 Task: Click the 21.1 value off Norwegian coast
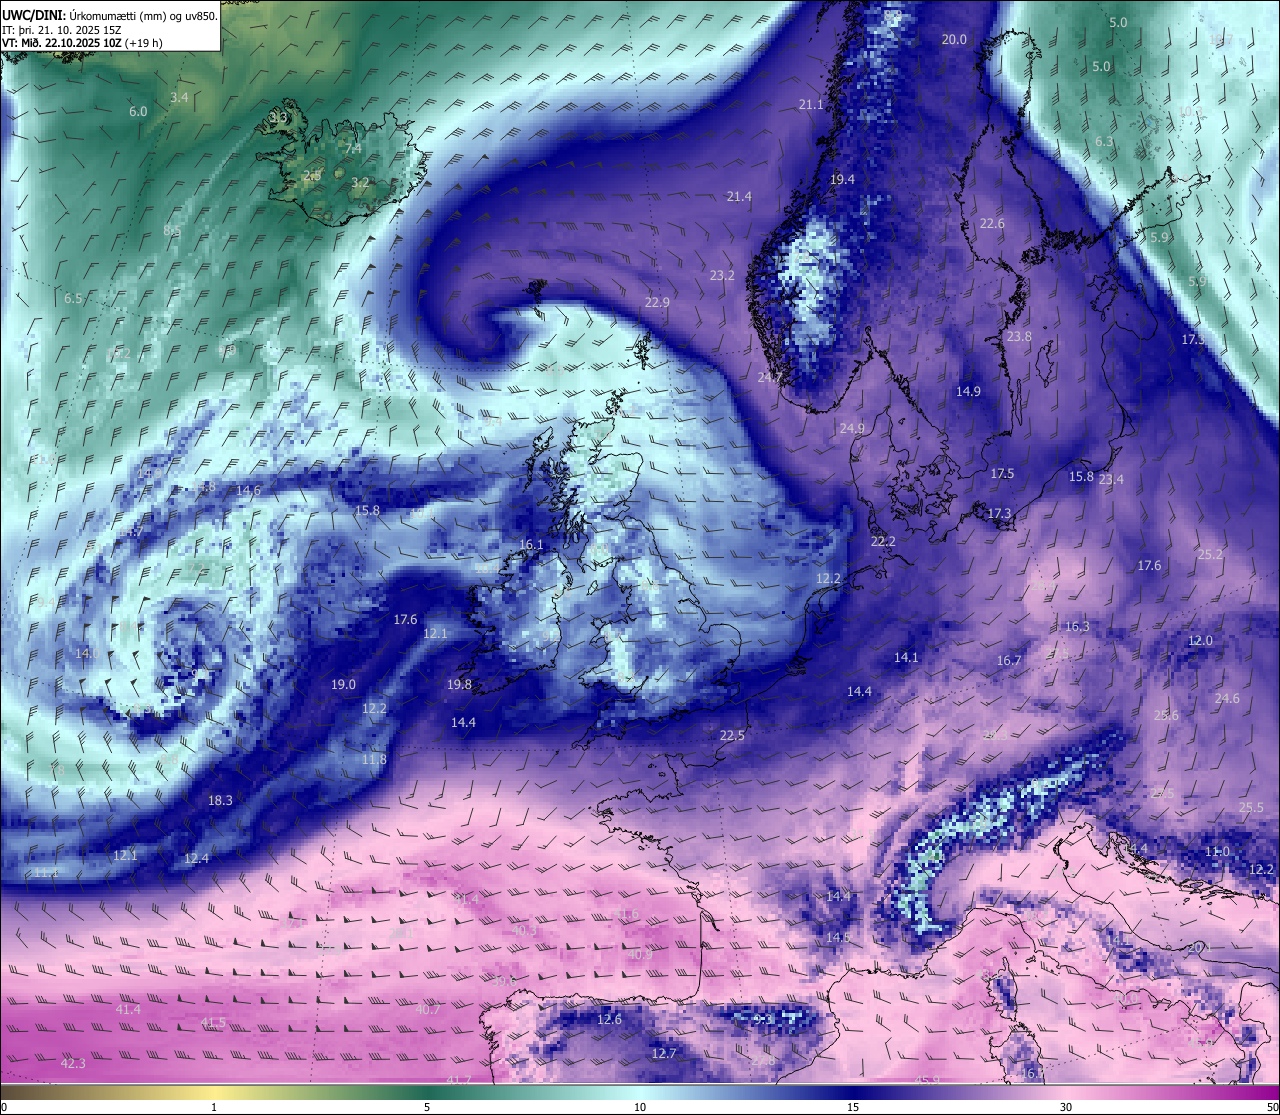(x=811, y=105)
